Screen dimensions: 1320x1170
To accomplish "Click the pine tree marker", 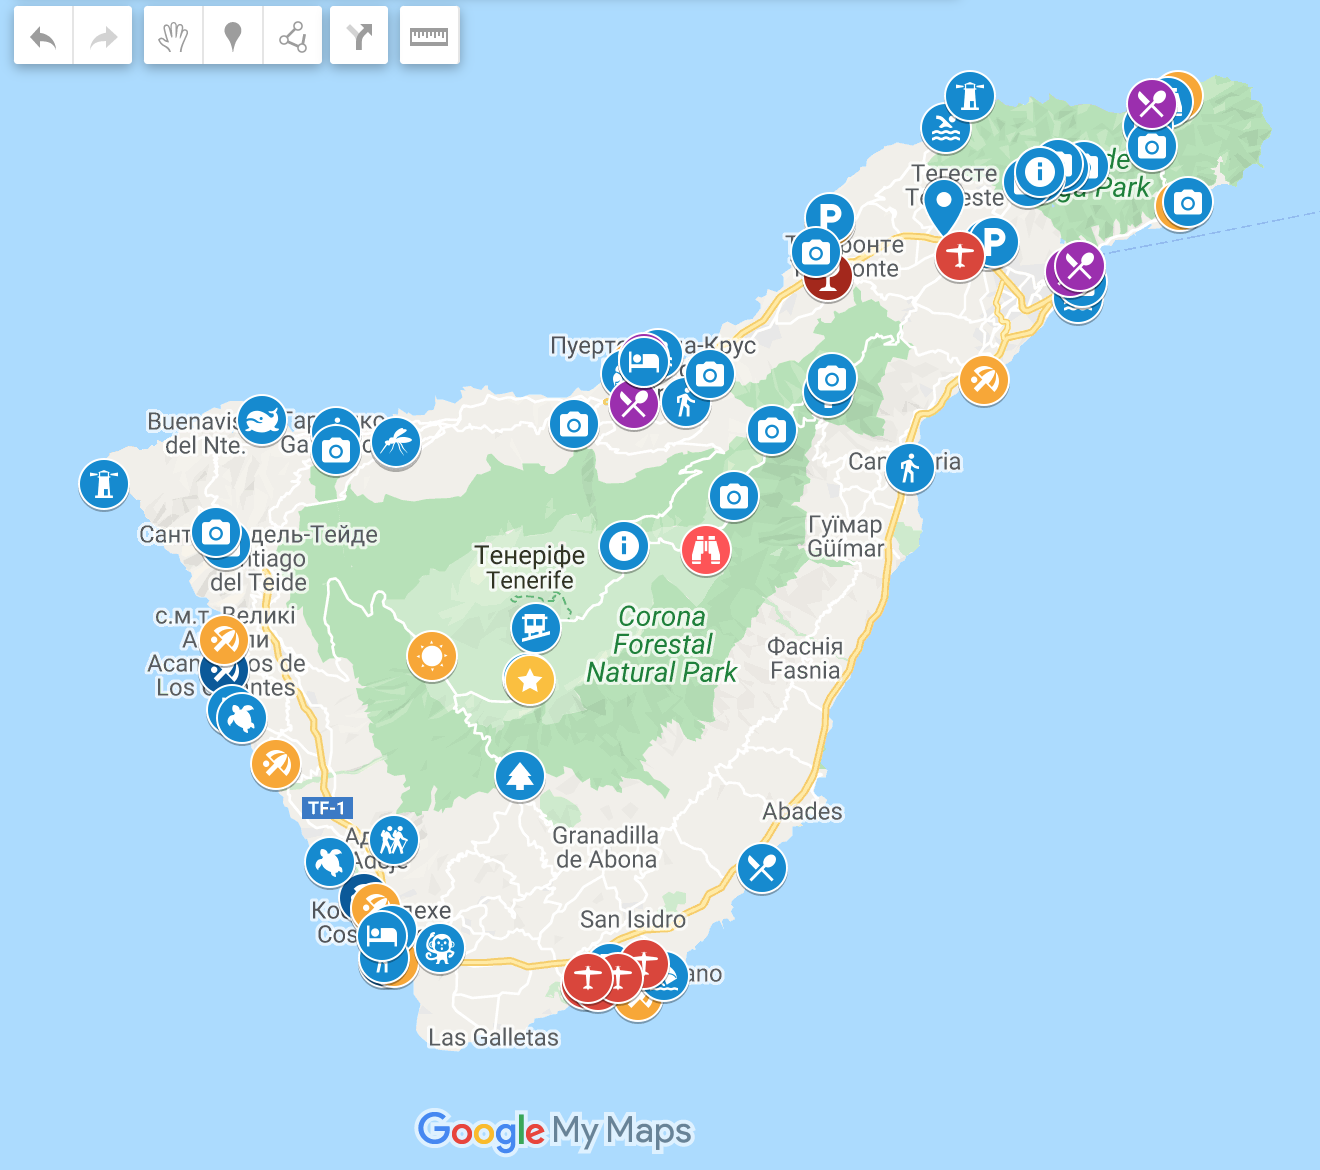I will [520, 775].
